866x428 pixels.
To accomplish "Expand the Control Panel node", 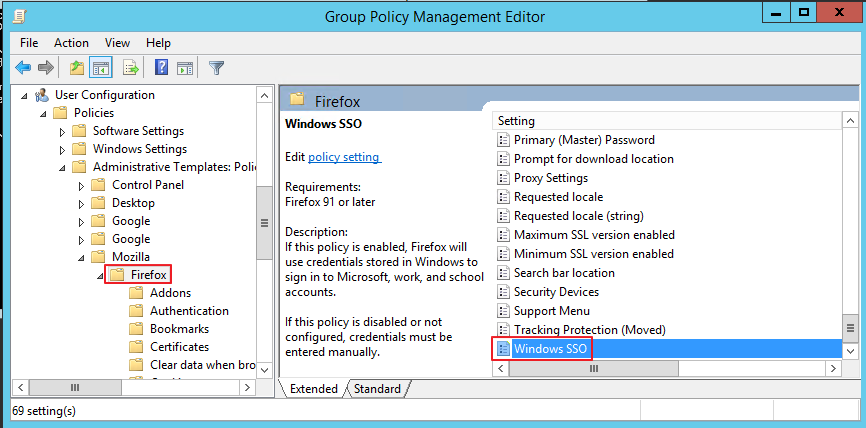I will [82, 186].
